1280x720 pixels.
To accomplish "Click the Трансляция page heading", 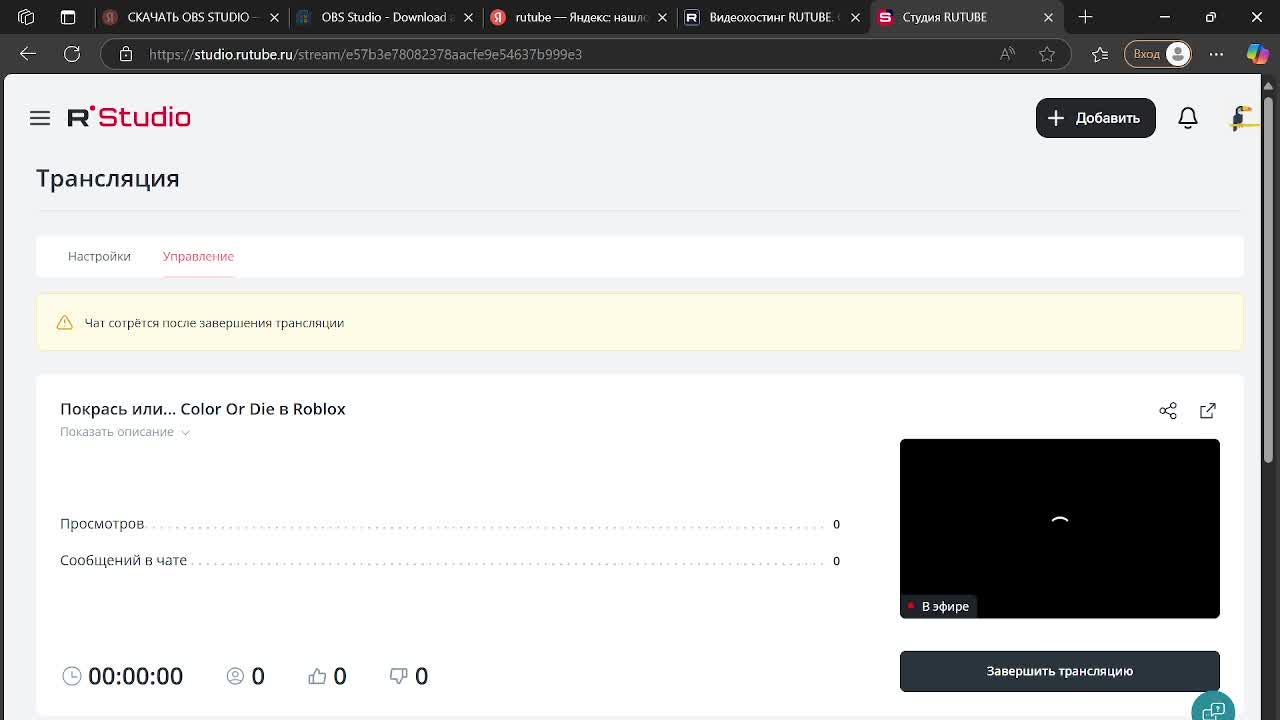I will point(108,178).
